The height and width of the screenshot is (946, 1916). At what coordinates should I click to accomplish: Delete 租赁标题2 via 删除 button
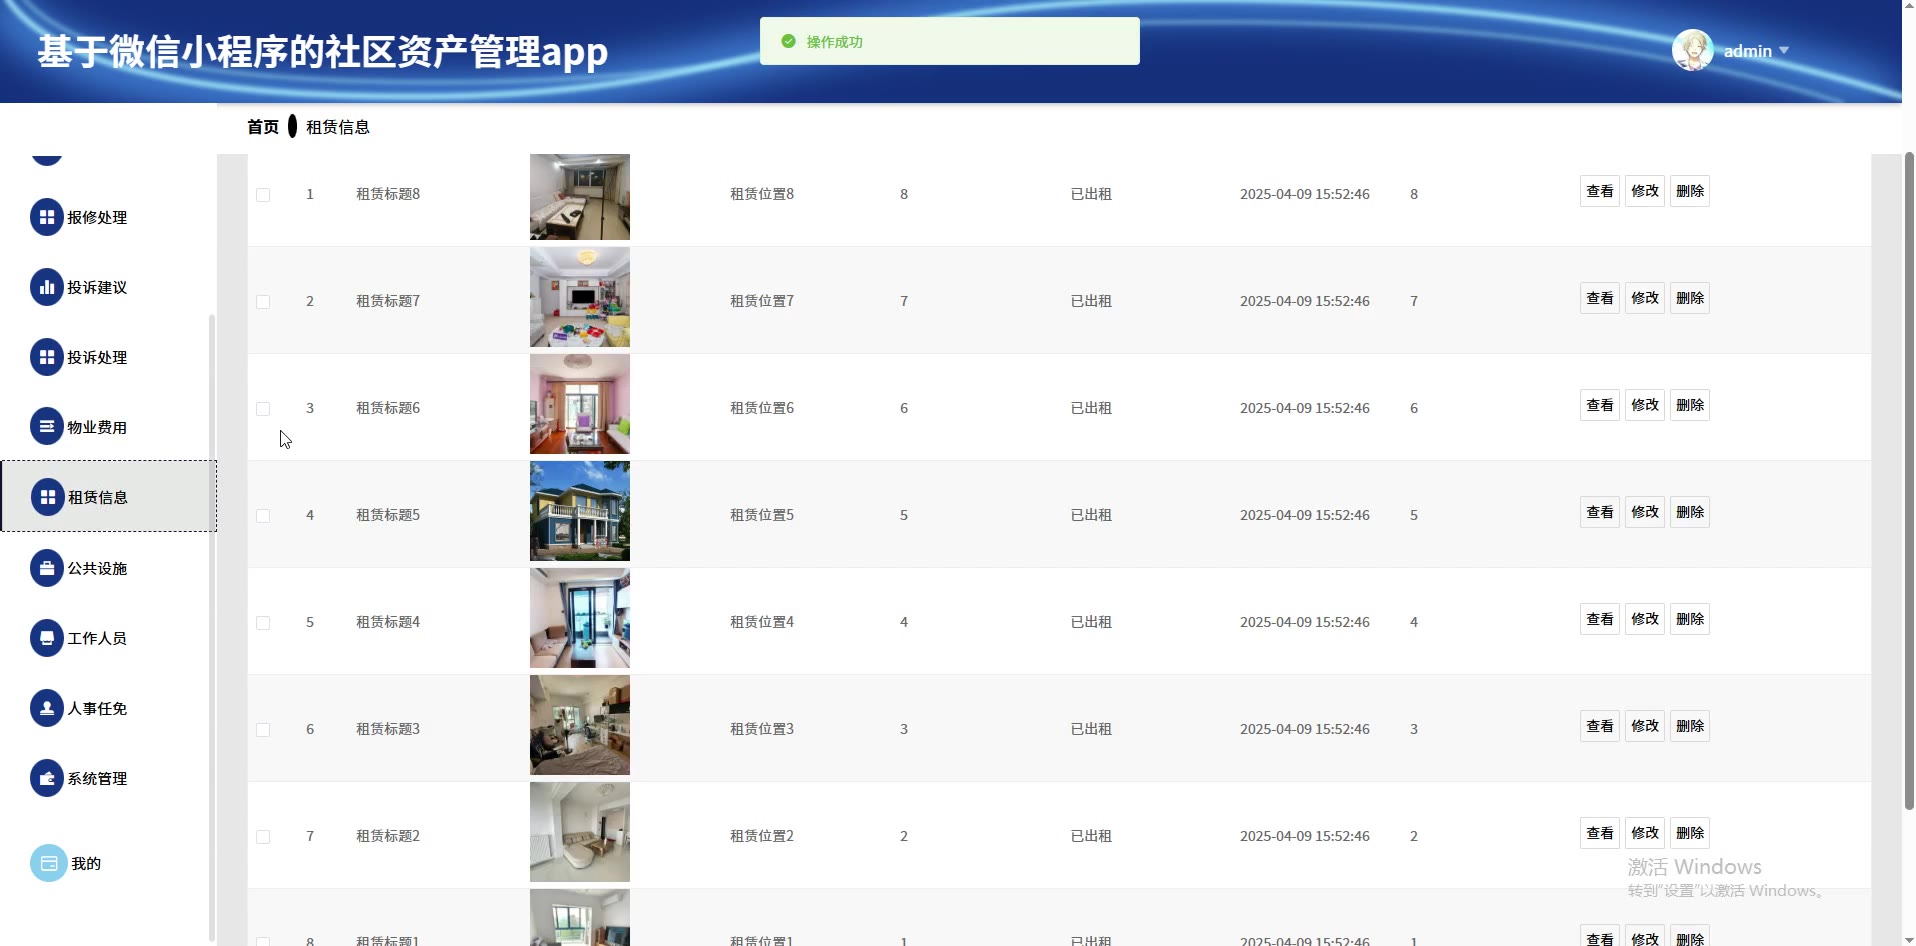pyautogui.click(x=1690, y=833)
